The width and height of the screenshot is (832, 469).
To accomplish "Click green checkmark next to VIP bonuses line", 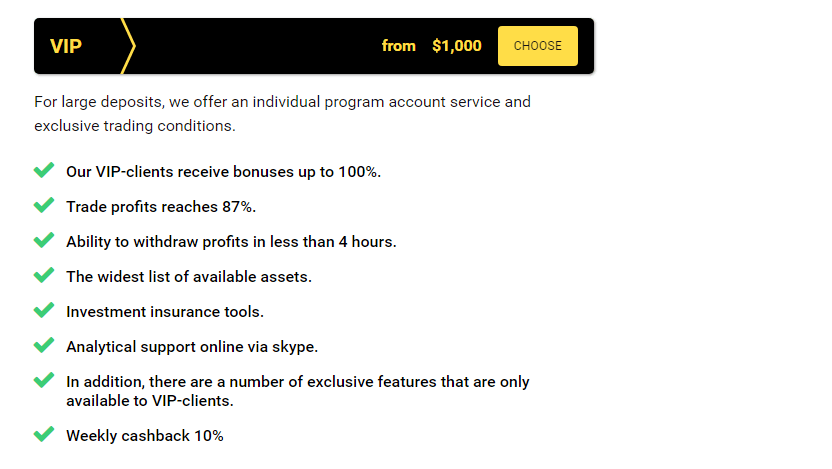I will click(44, 170).
